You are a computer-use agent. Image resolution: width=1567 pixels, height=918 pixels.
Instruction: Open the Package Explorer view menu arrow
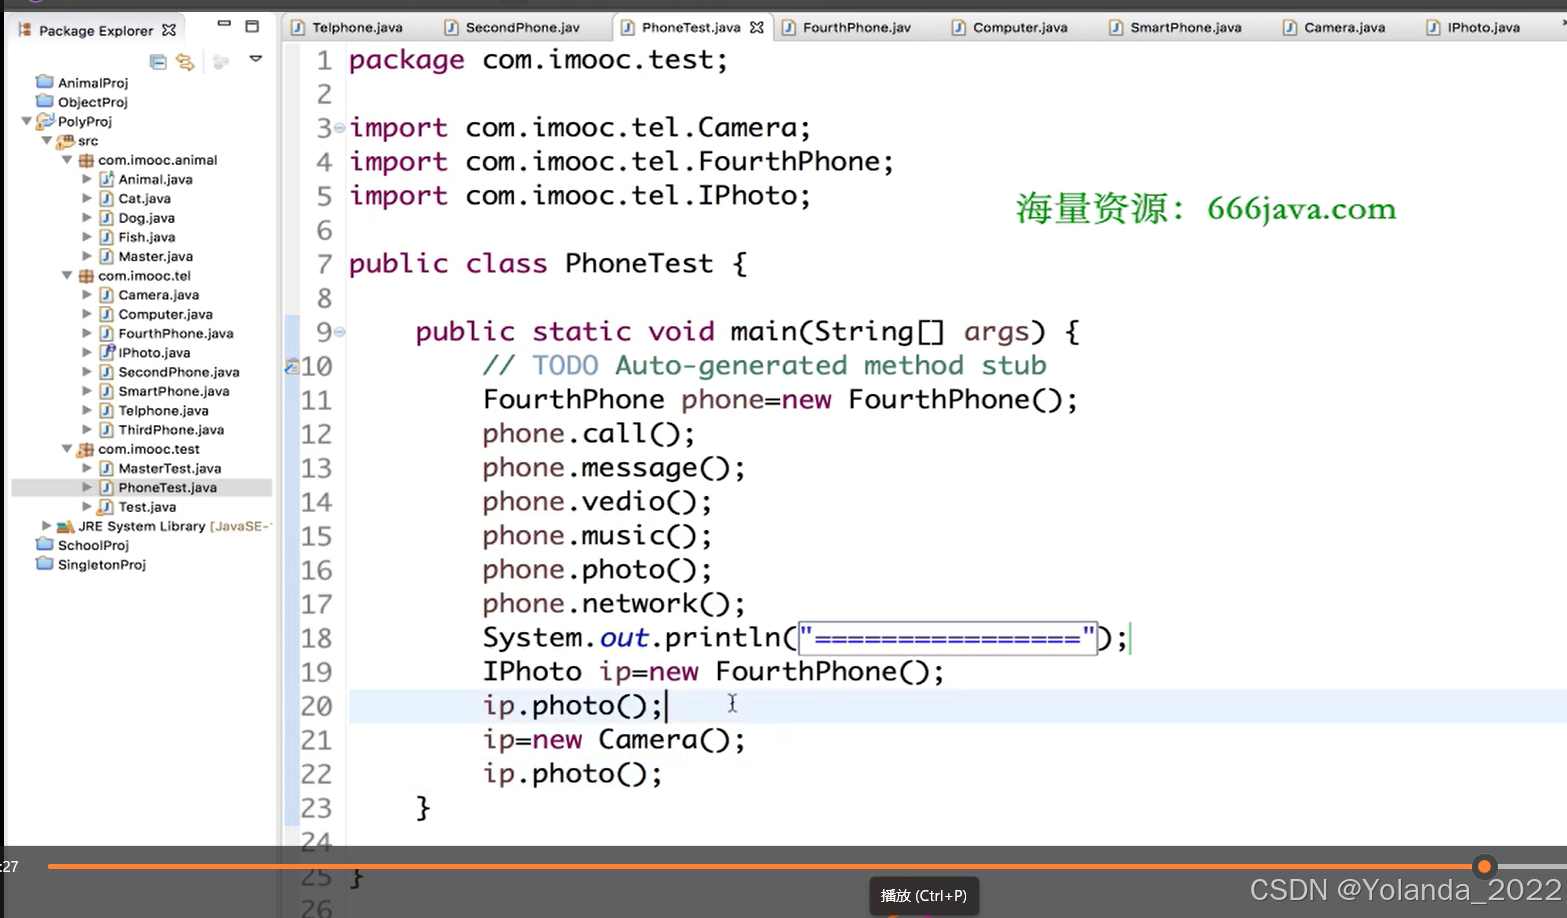coord(256,59)
